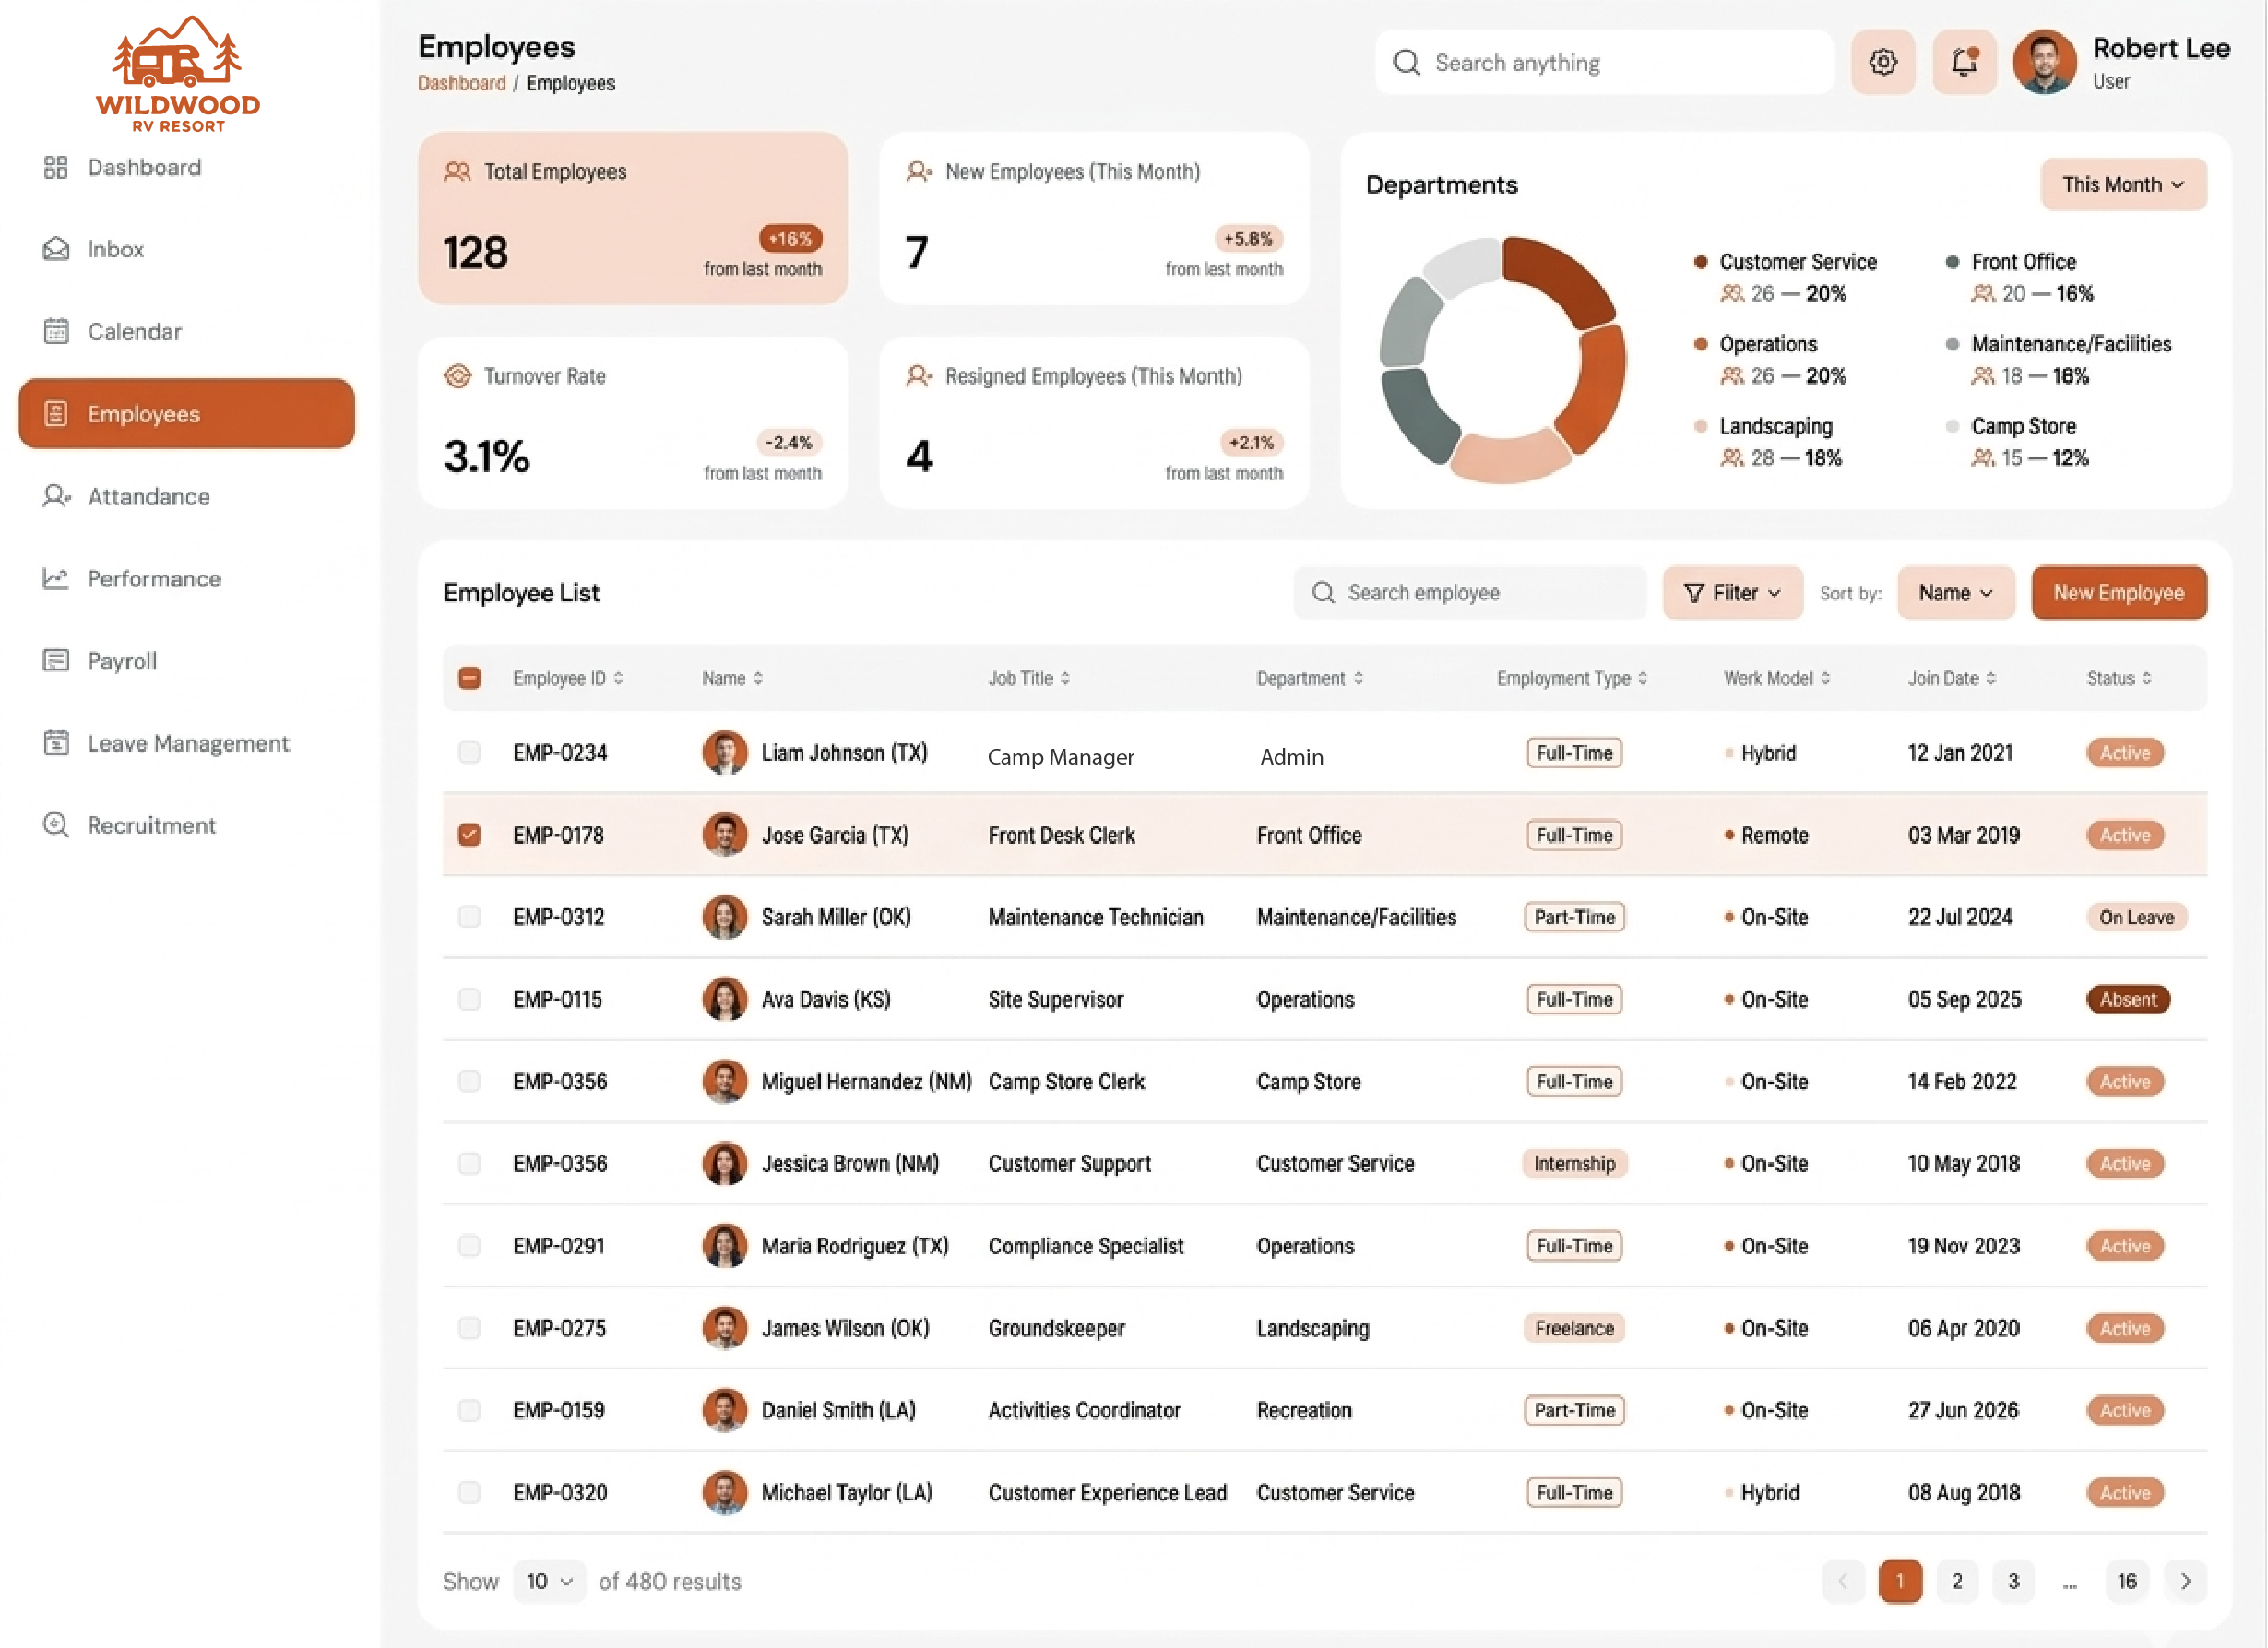2268x1648 pixels.
Task: Click the New Employee button
Action: [x=2118, y=593]
